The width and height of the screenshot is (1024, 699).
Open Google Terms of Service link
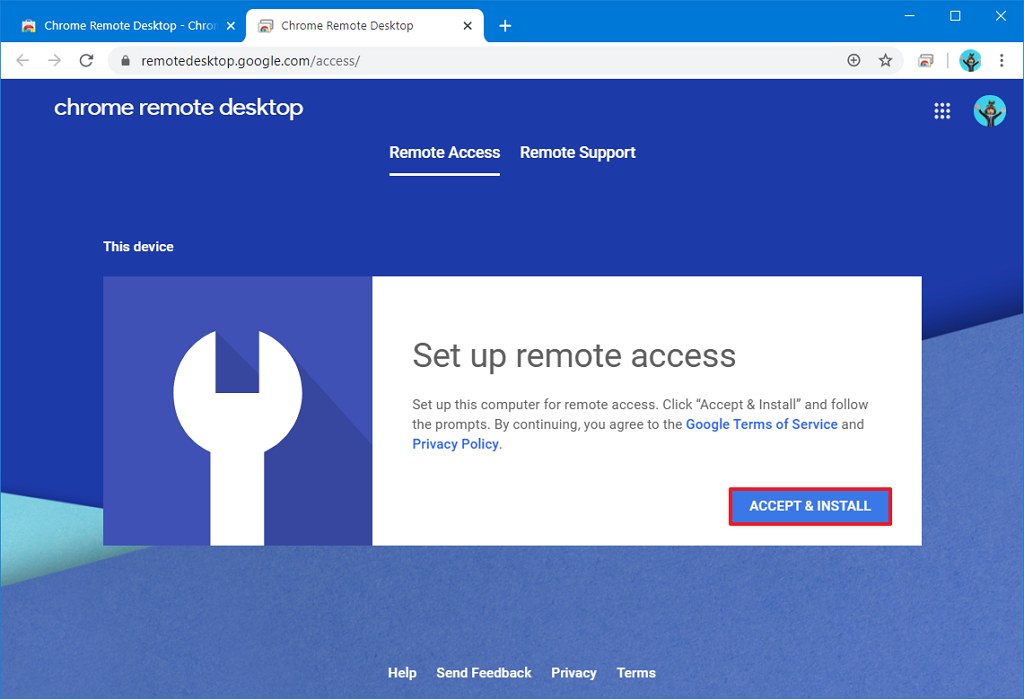pyautogui.click(x=761, y=424)
